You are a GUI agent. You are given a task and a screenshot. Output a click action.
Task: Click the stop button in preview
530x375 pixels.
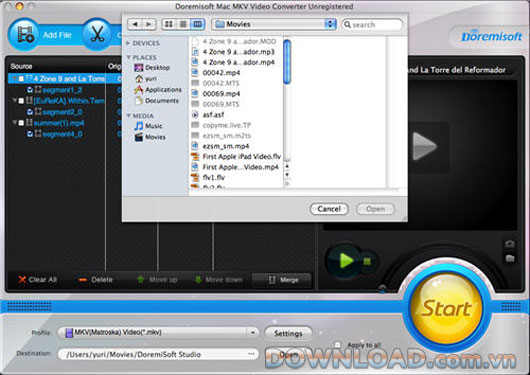coord(367,261)
